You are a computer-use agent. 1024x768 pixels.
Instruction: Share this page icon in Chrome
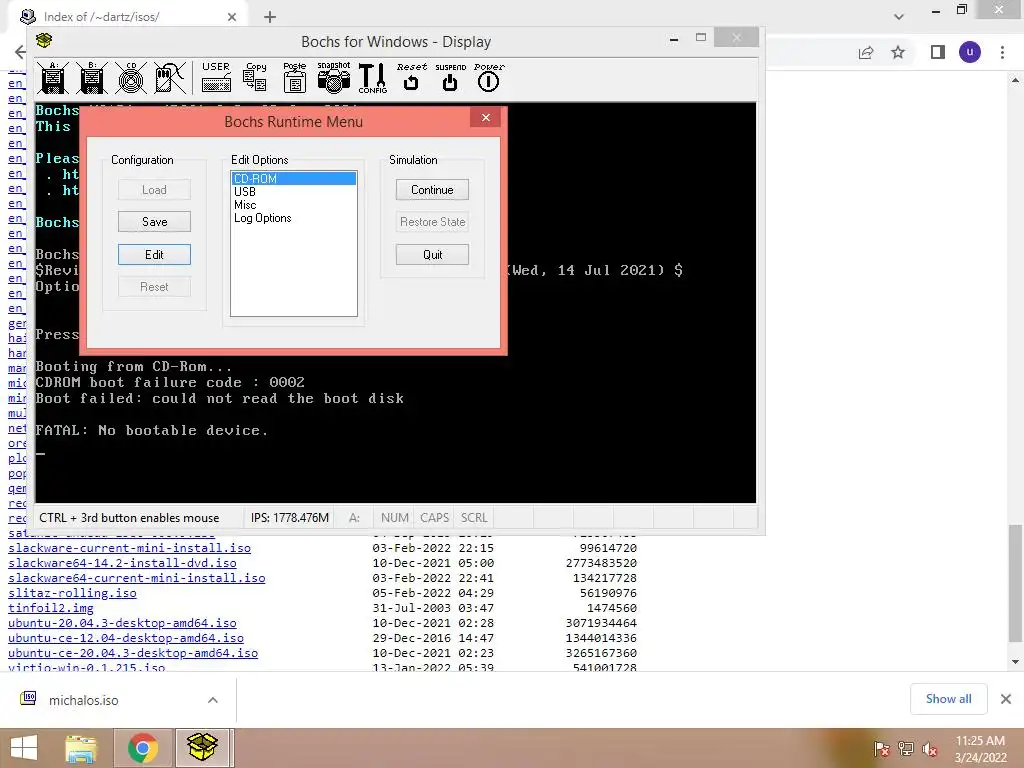[x=866, y=52]
